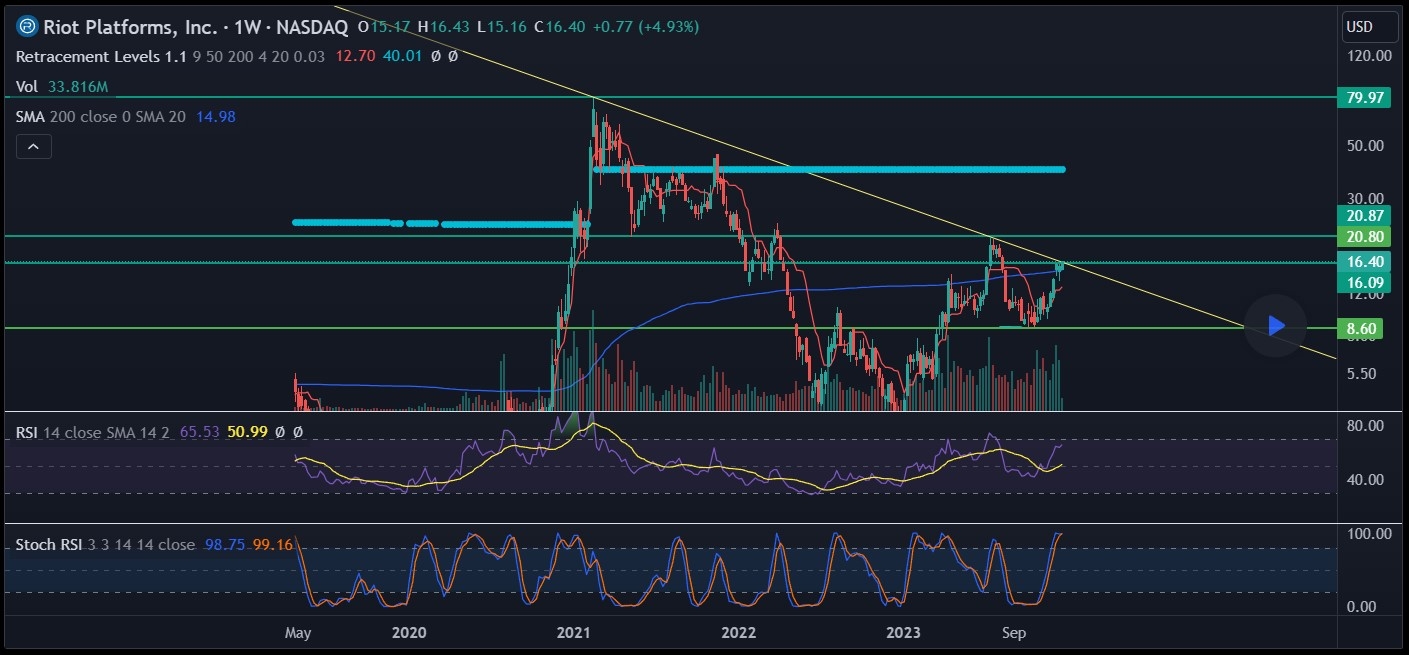Select the Retracement Levels 1.1 indicator

point(100,56)
